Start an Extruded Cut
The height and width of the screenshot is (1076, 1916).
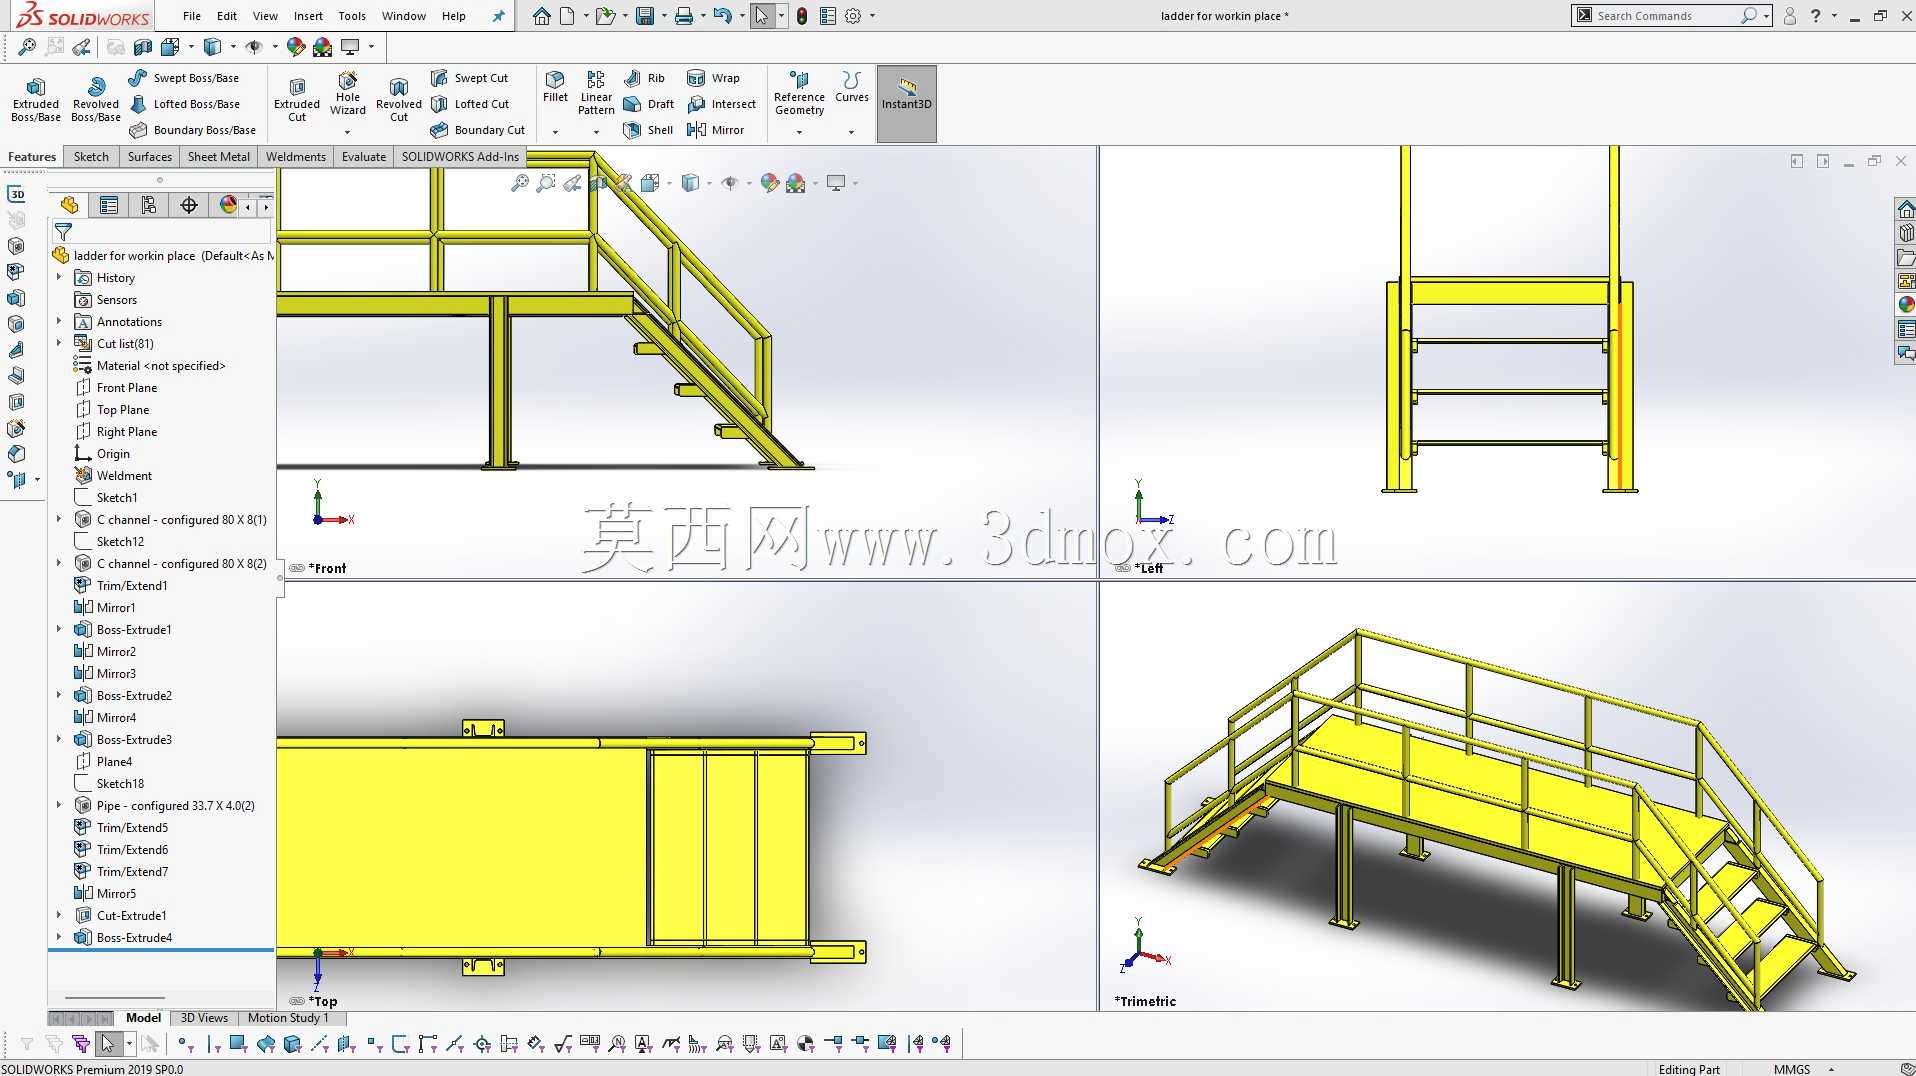(297, 100)
